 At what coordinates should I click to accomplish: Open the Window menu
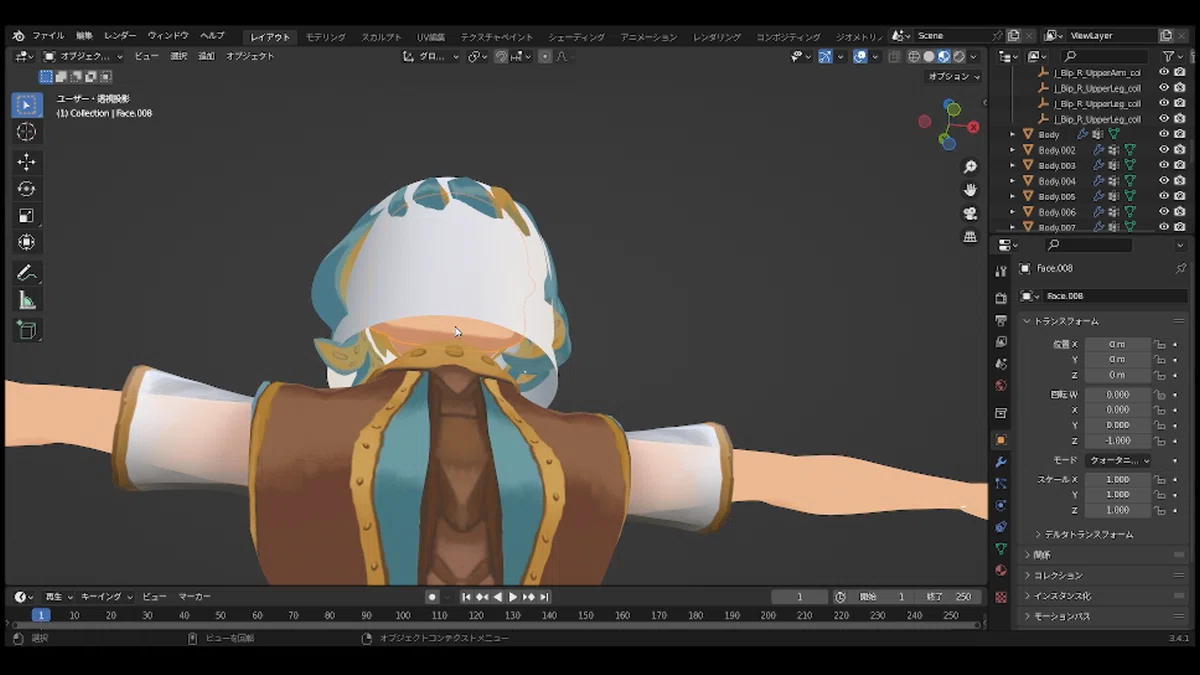coord(168,36)
